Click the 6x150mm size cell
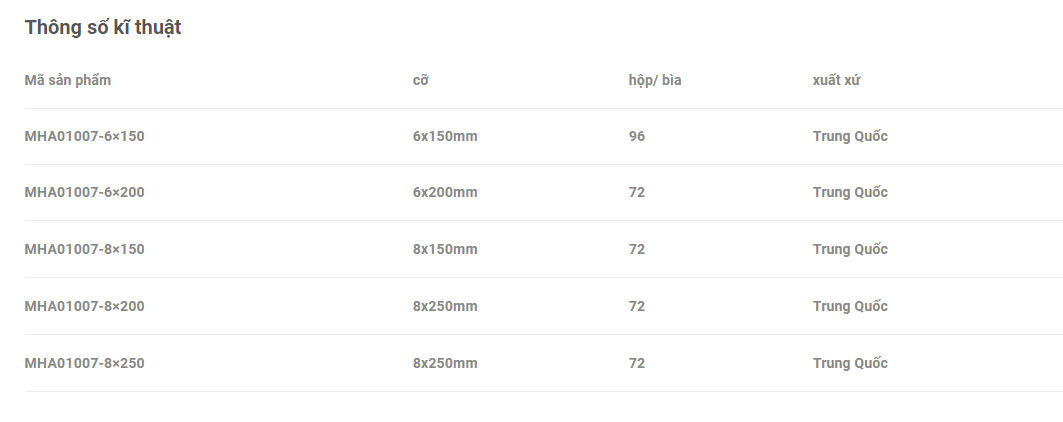1063x422 pixels. pyautogui.click(x=445, y=136)
